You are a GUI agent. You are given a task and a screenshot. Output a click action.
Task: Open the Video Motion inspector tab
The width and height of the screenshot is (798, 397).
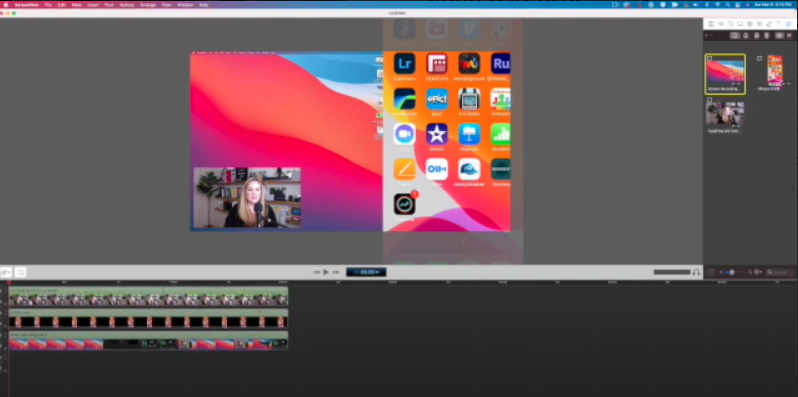[730, 24]
